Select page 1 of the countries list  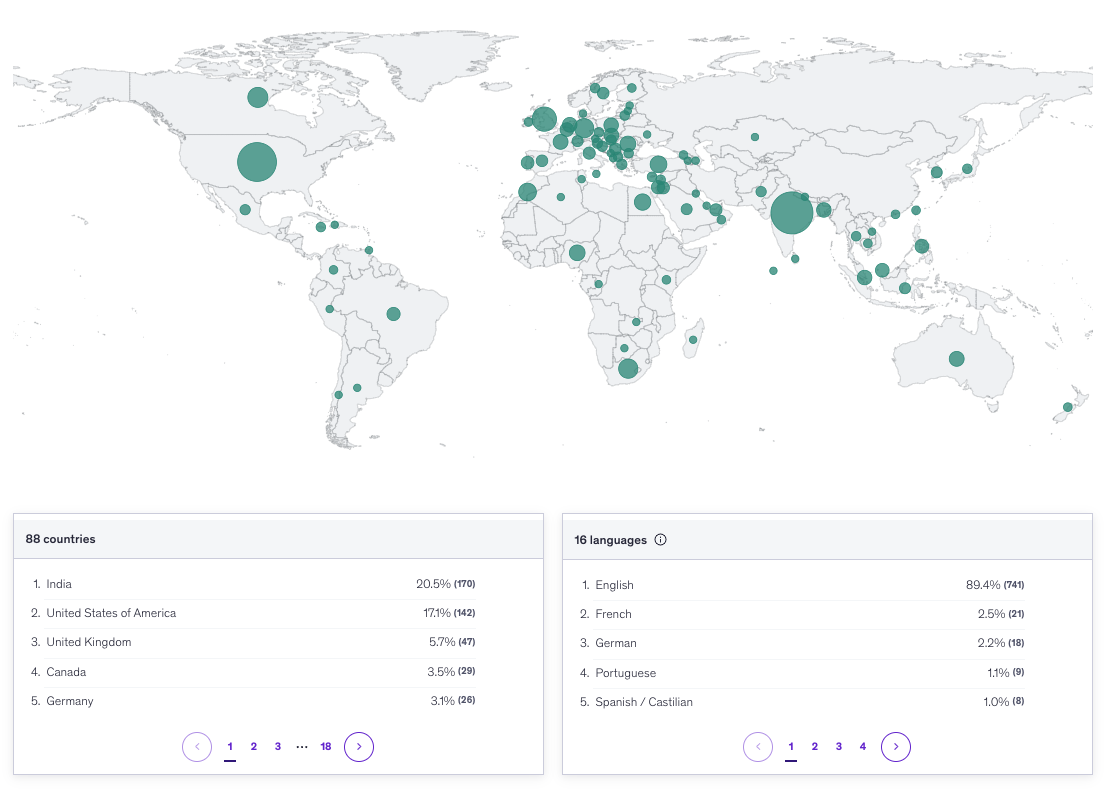click(x=230, y=747)
